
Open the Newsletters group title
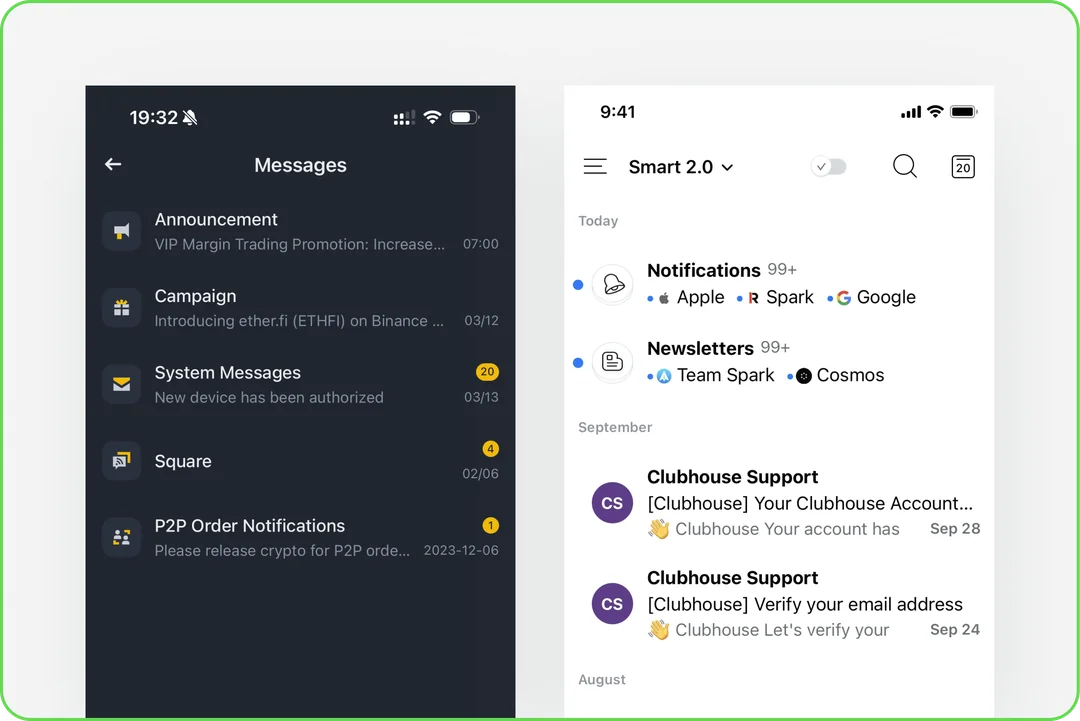700,348
